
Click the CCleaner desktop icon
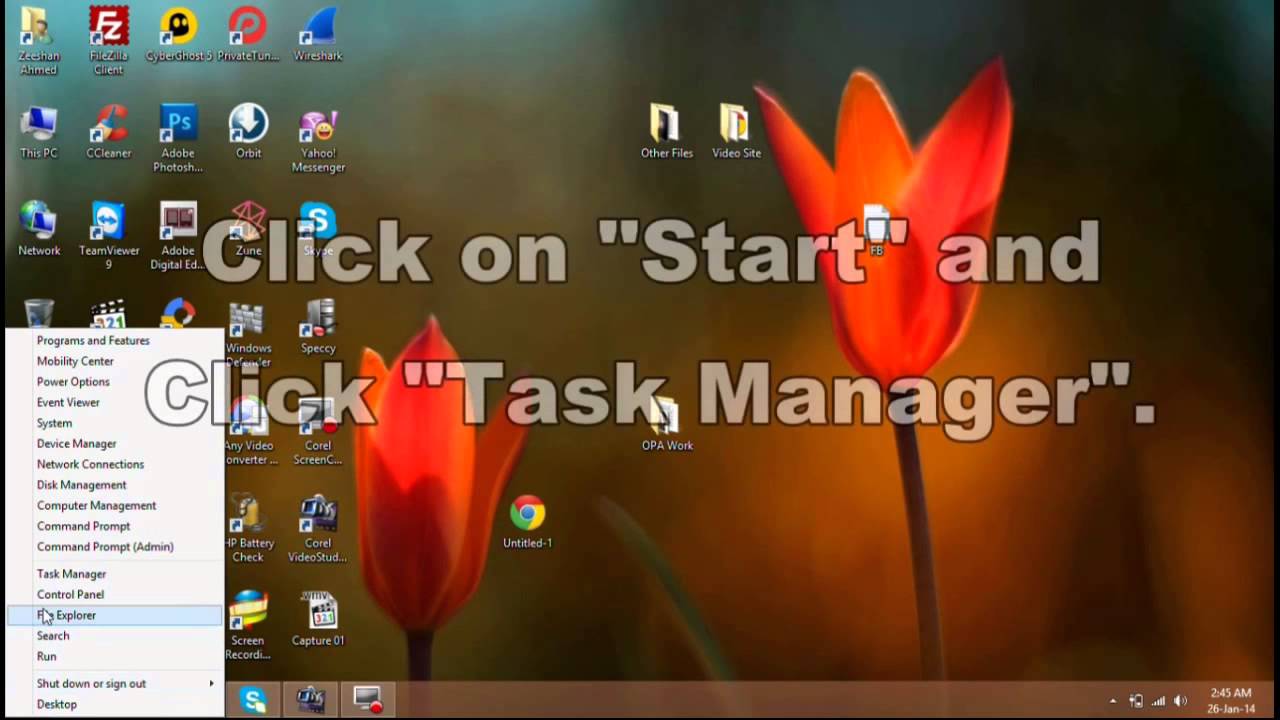click(108, 131)
